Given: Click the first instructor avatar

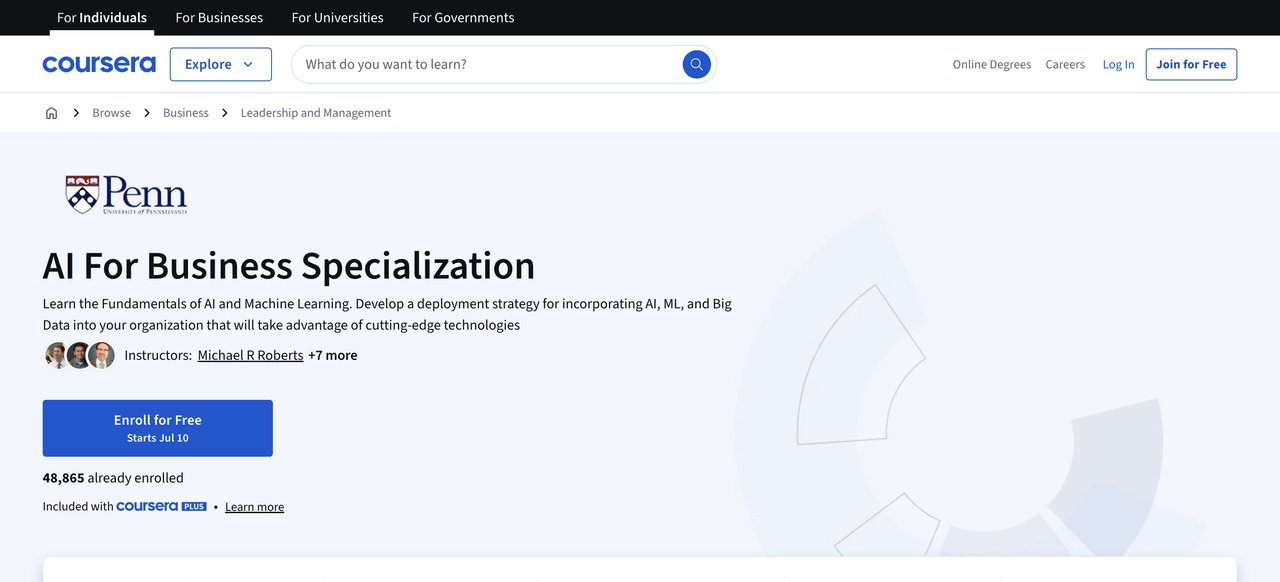Looking at the screenshot, I should coord(56,354).
